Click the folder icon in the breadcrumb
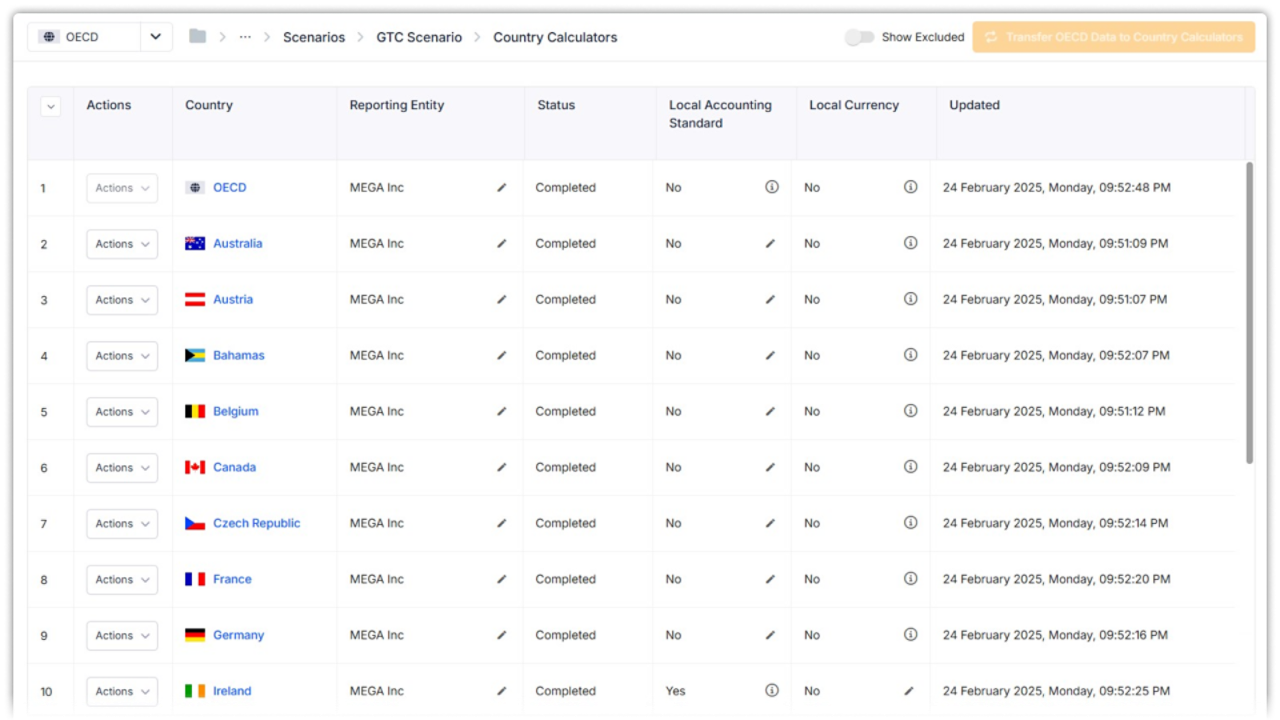Image resolution: width=1280 pixels, height=720 pixels. tap(198, 37)
